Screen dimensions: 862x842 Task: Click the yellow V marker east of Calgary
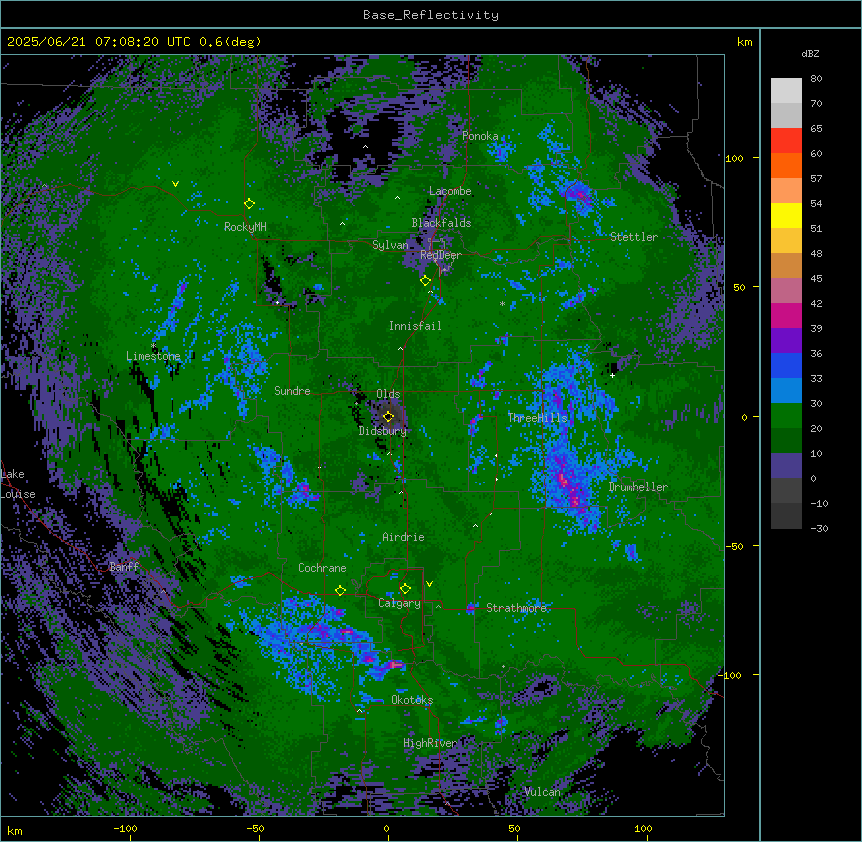(429, 584)
